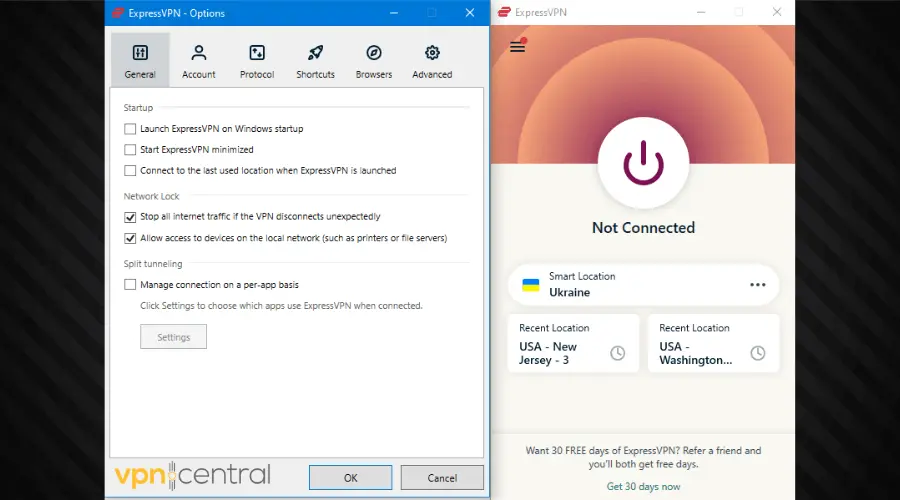900x500 pixels.
Task: Minimize the main ExpressVPN window
Action: coord(701,12)
